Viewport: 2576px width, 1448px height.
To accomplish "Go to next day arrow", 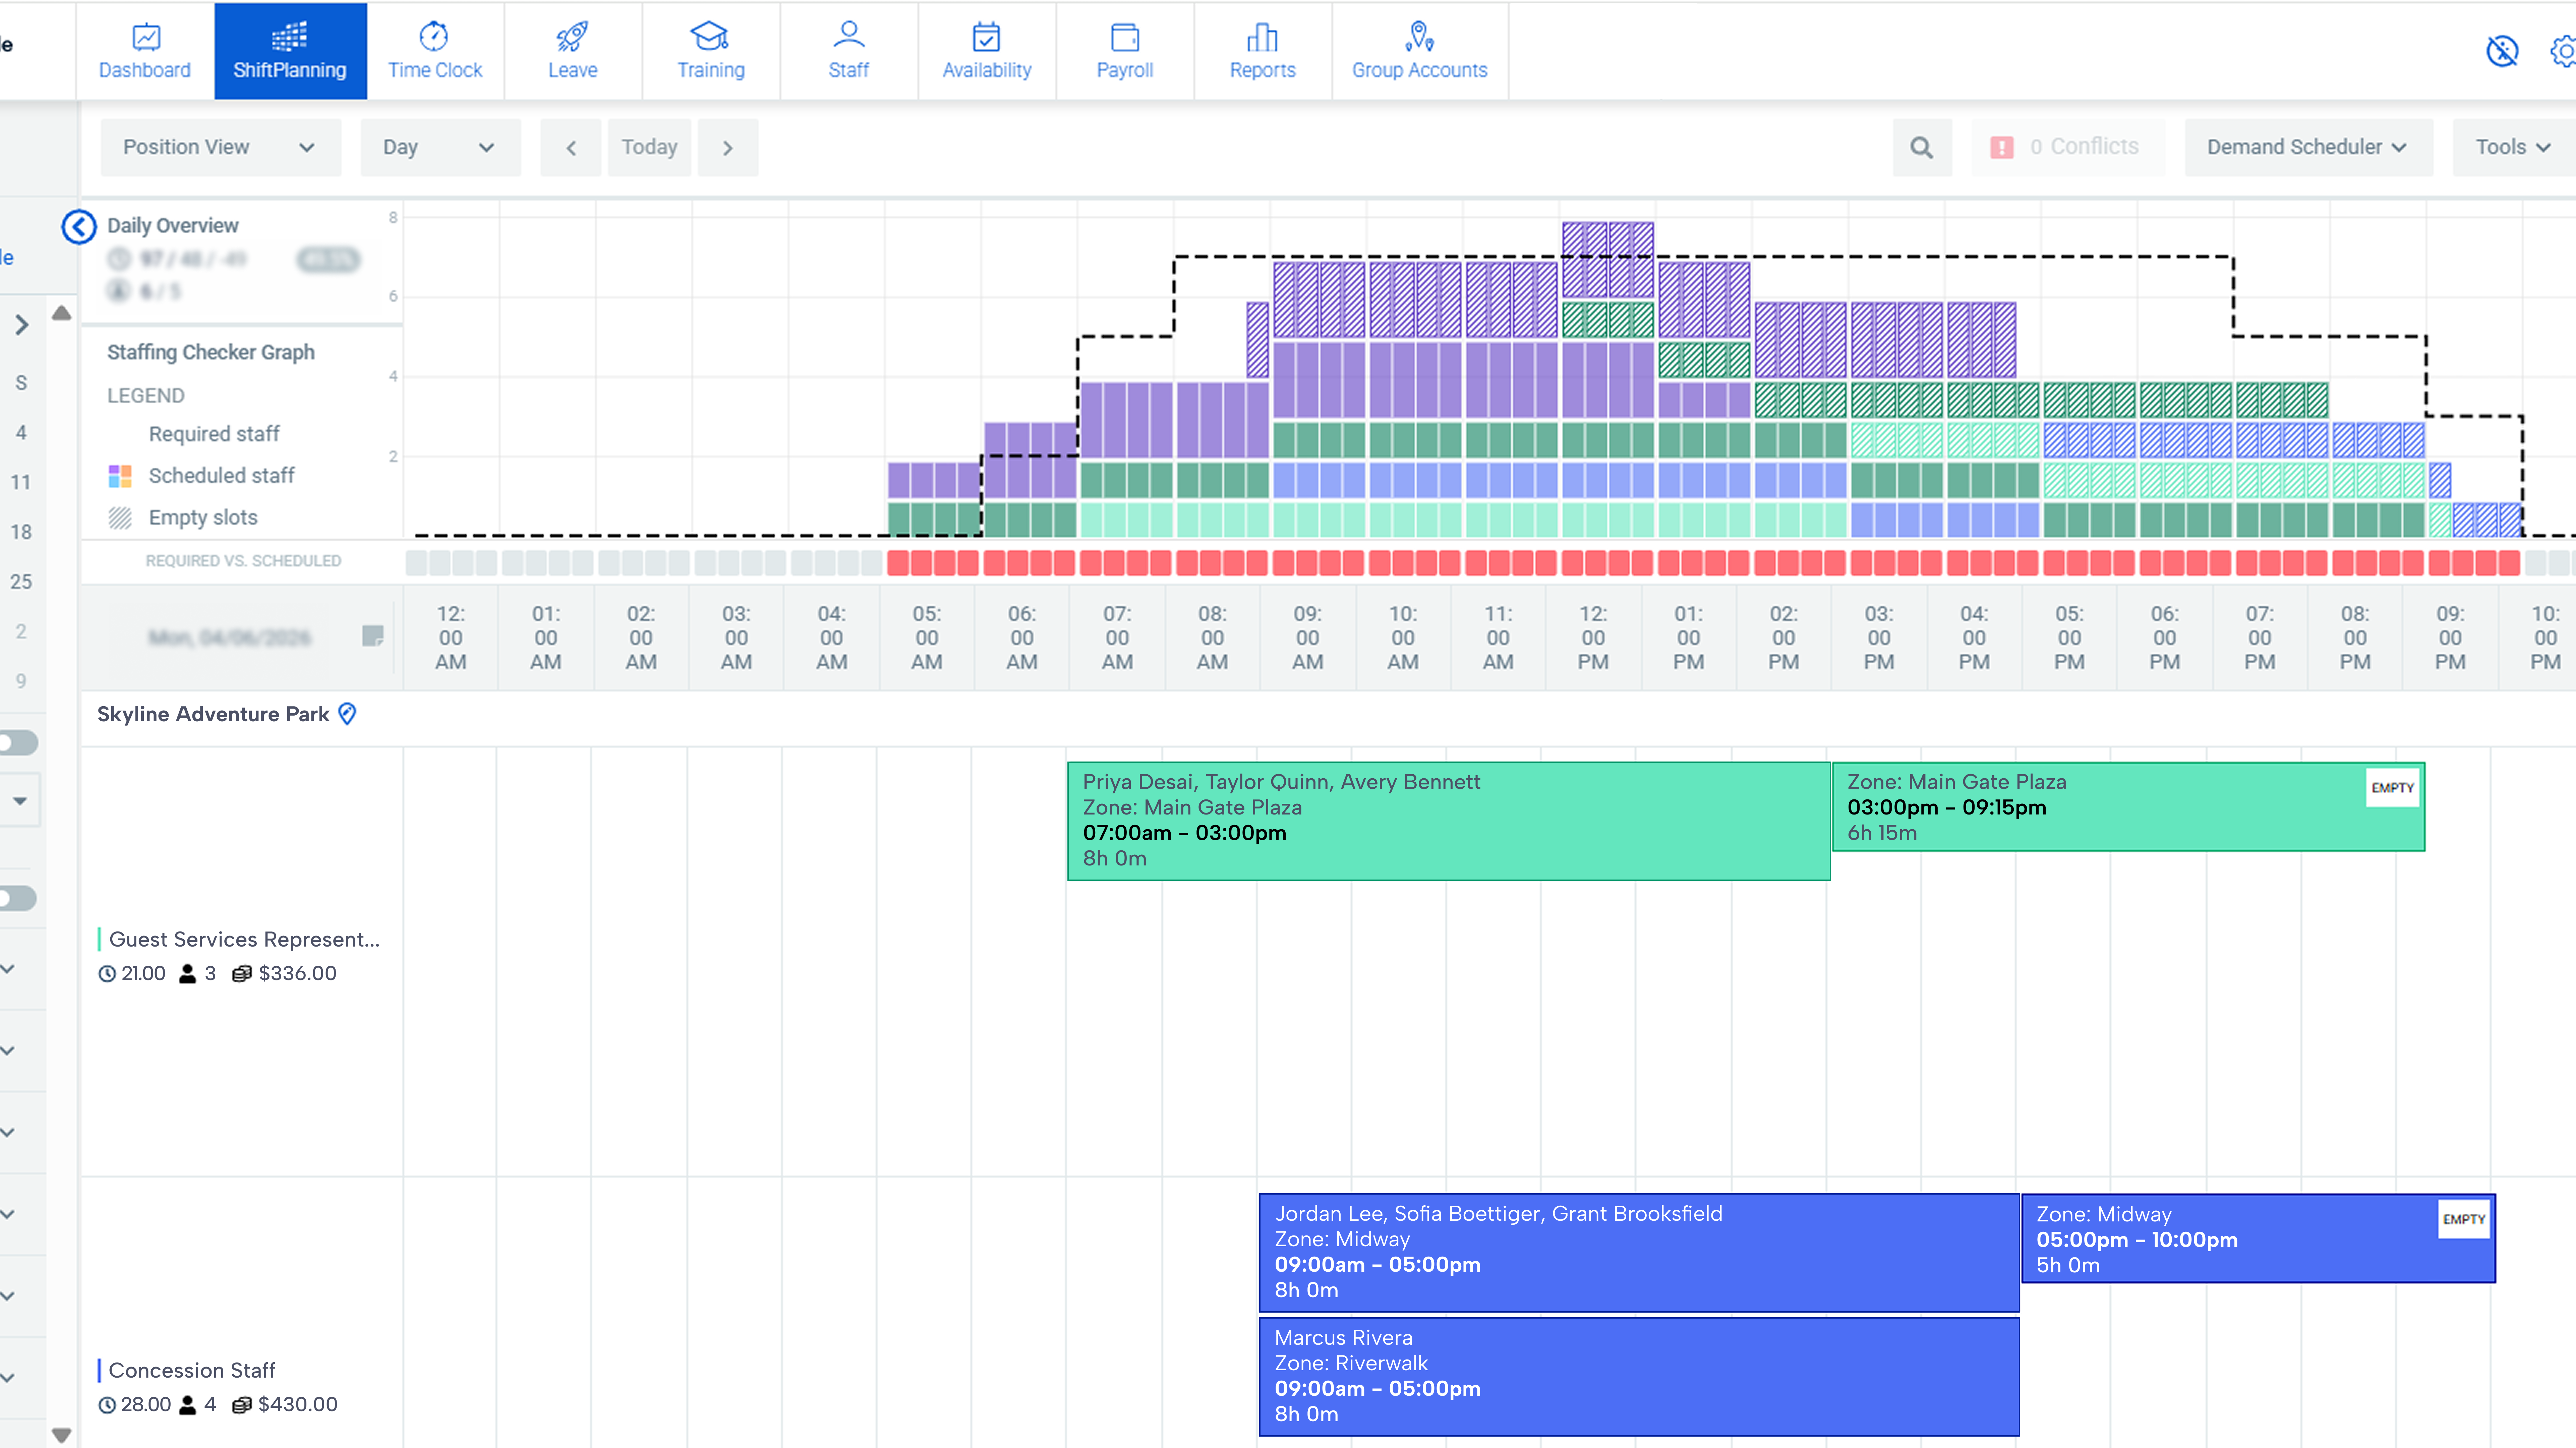I will pos(728,147).
